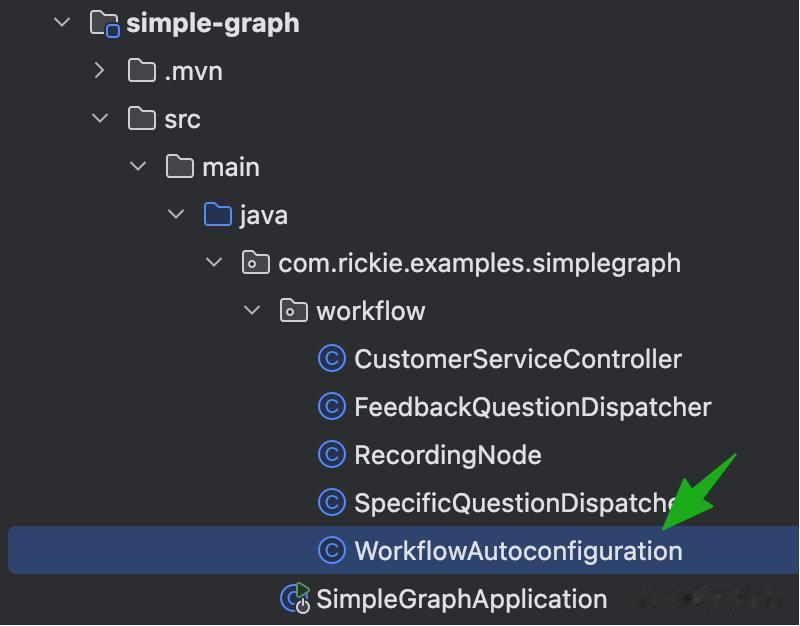
Task: Click the workflow package icon
Action: pos(293,311)
